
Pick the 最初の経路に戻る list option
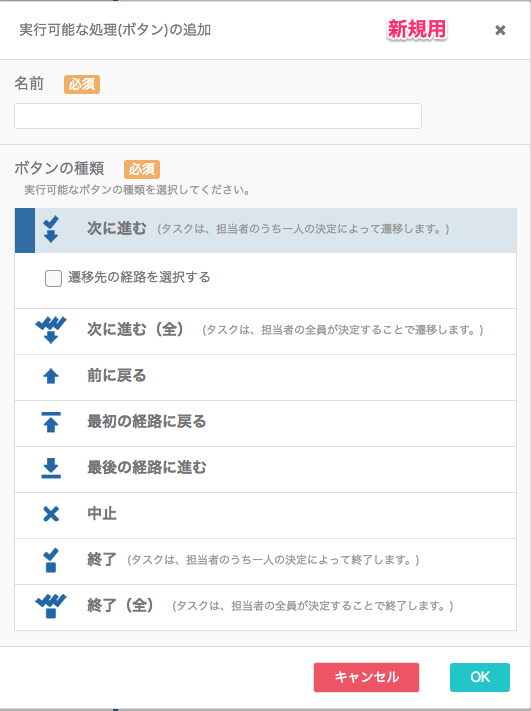tap(266, 424)
